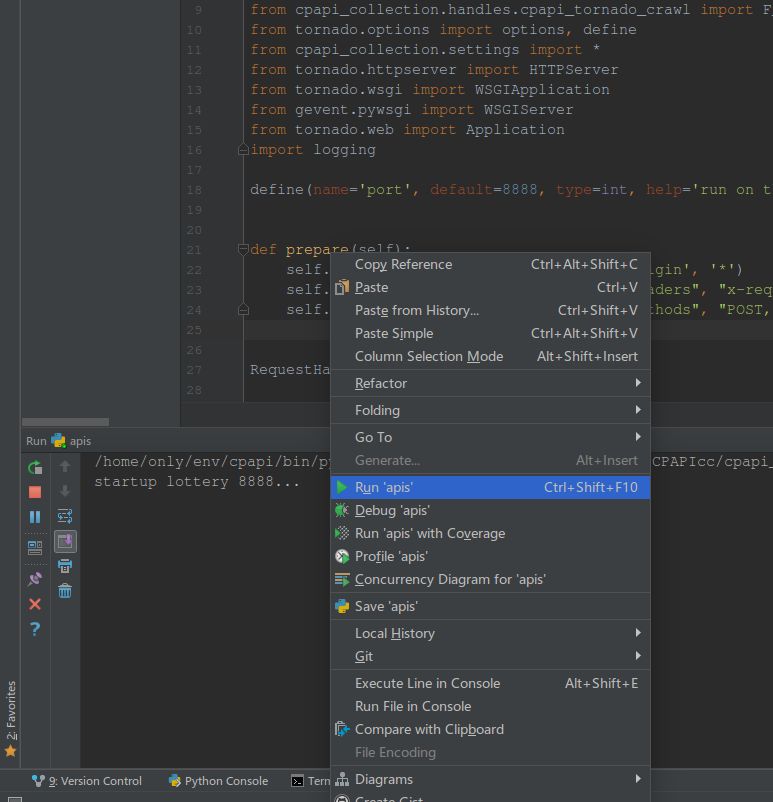The image size is (773, 802).
Task: Expand the Folding submenu
Action: coord(490,410)
